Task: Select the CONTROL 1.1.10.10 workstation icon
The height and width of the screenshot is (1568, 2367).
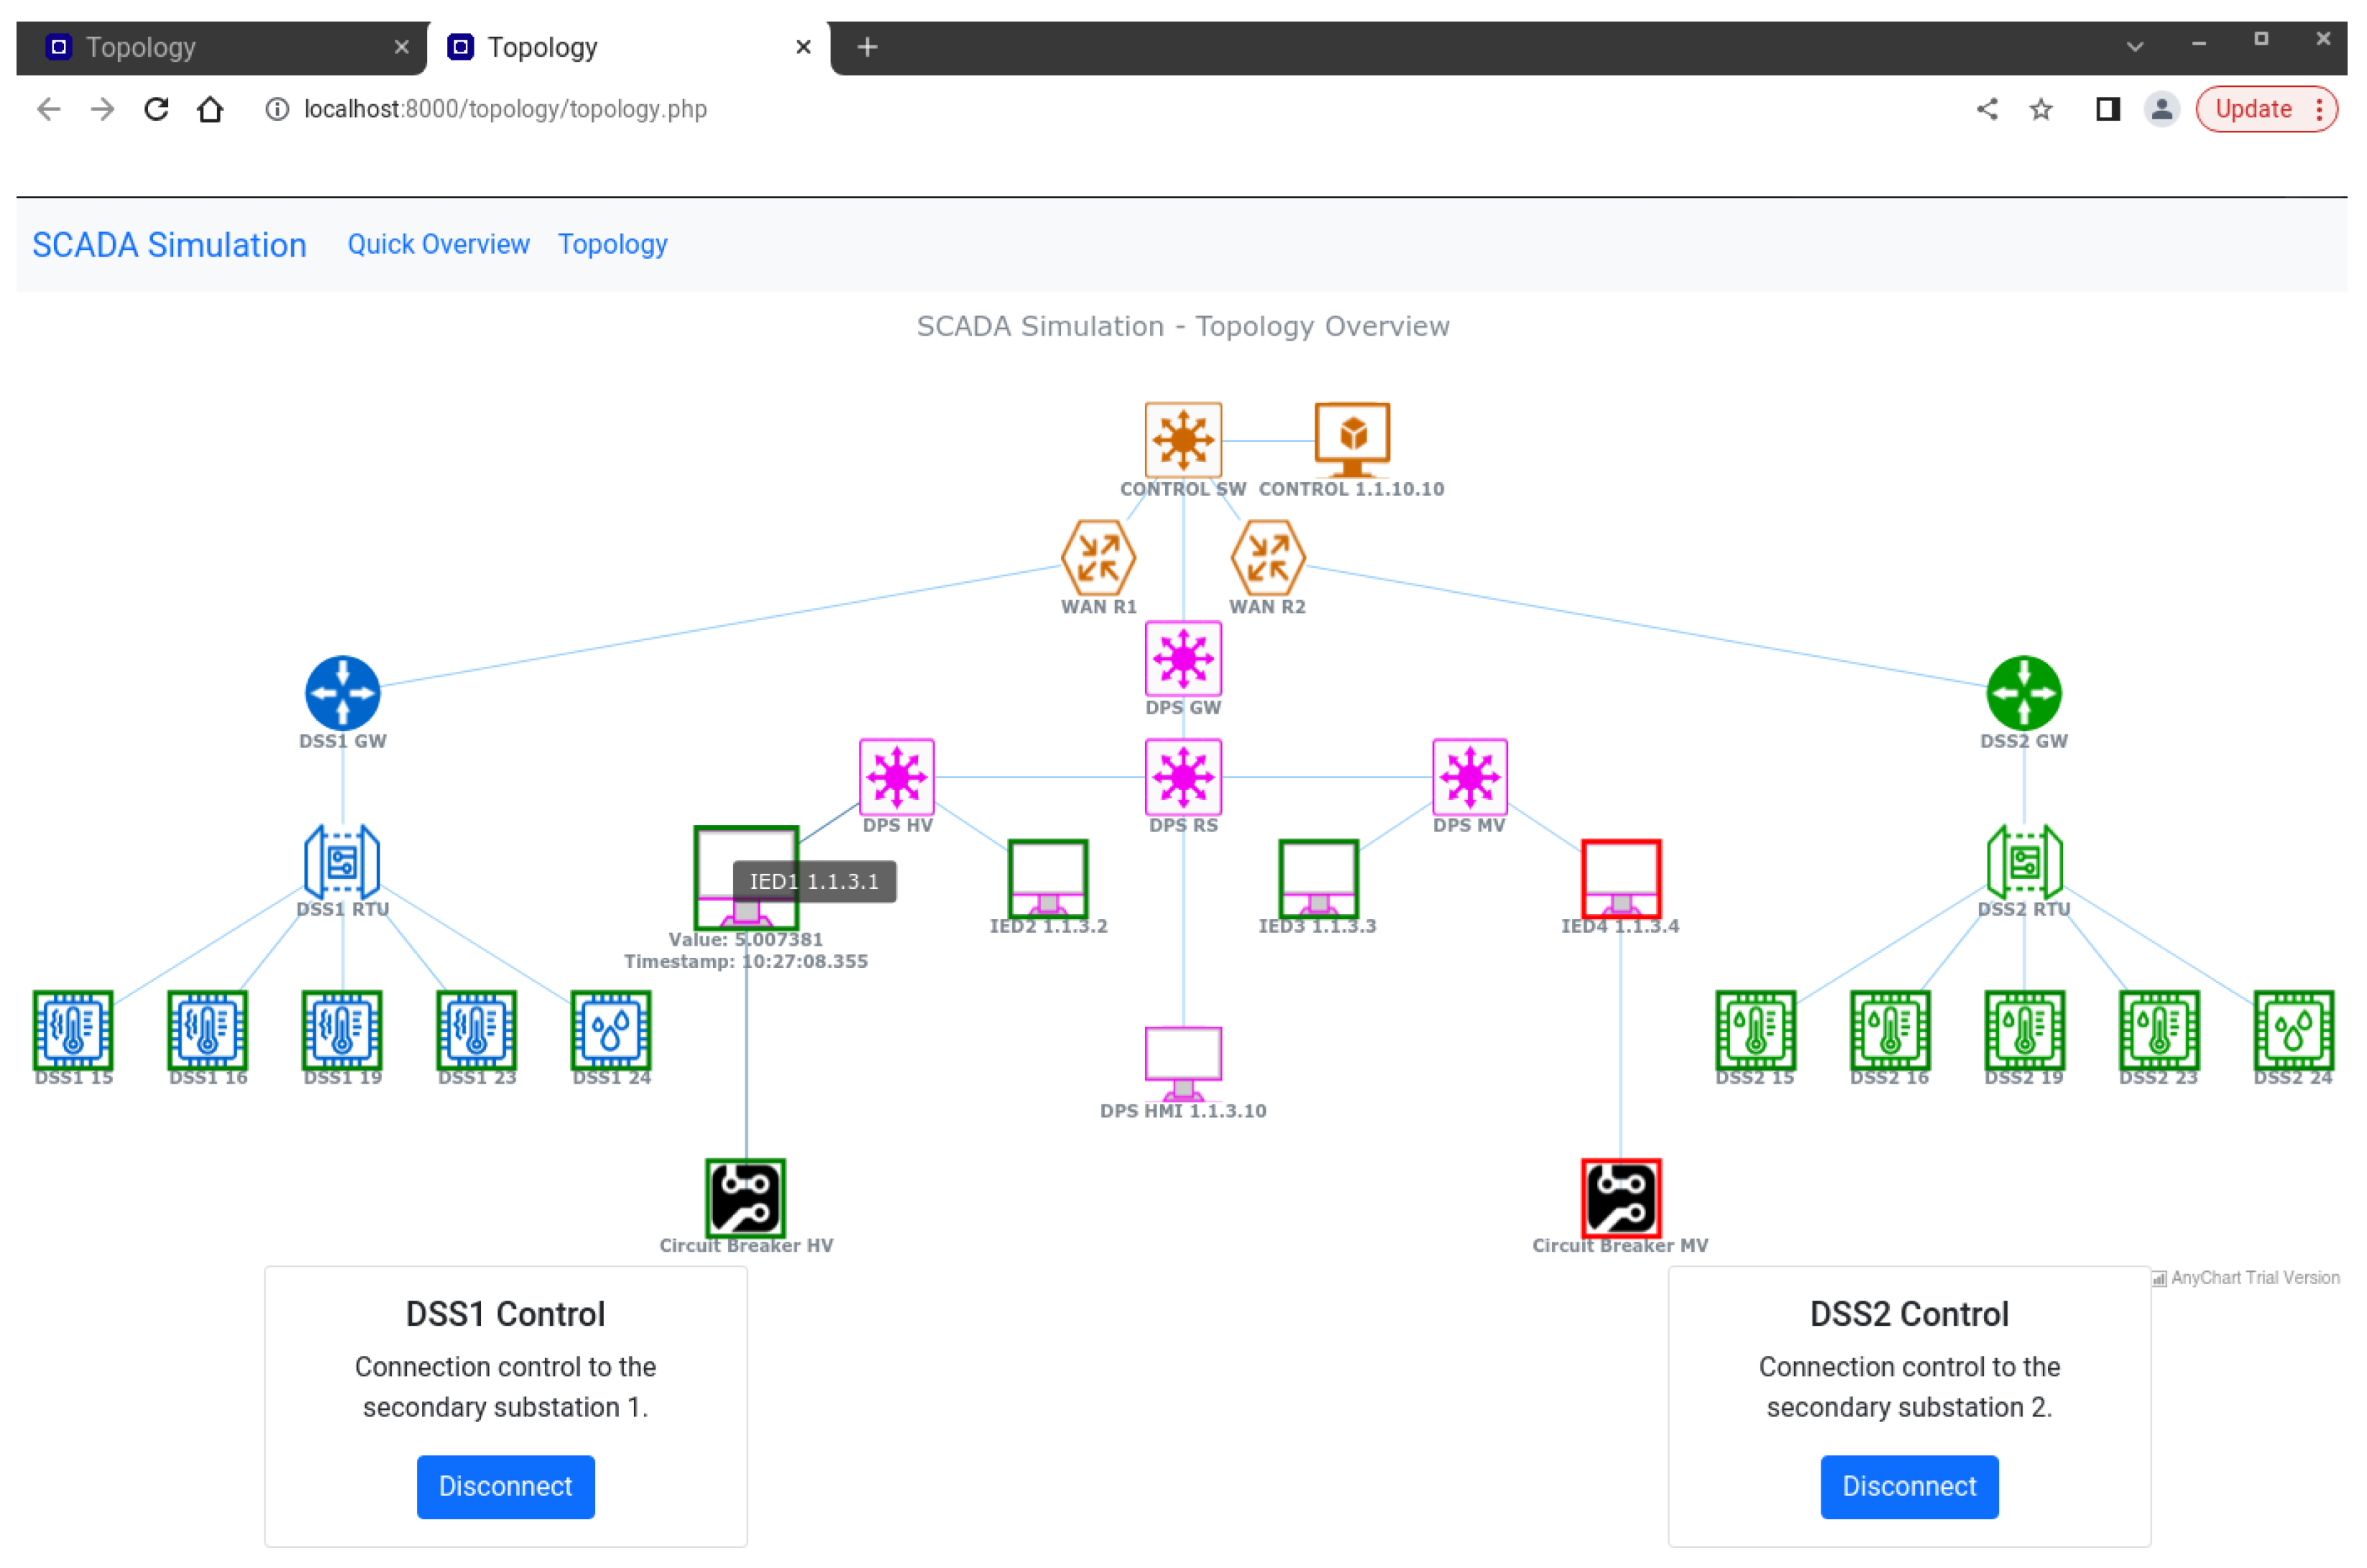Action: pos(1351,440)
